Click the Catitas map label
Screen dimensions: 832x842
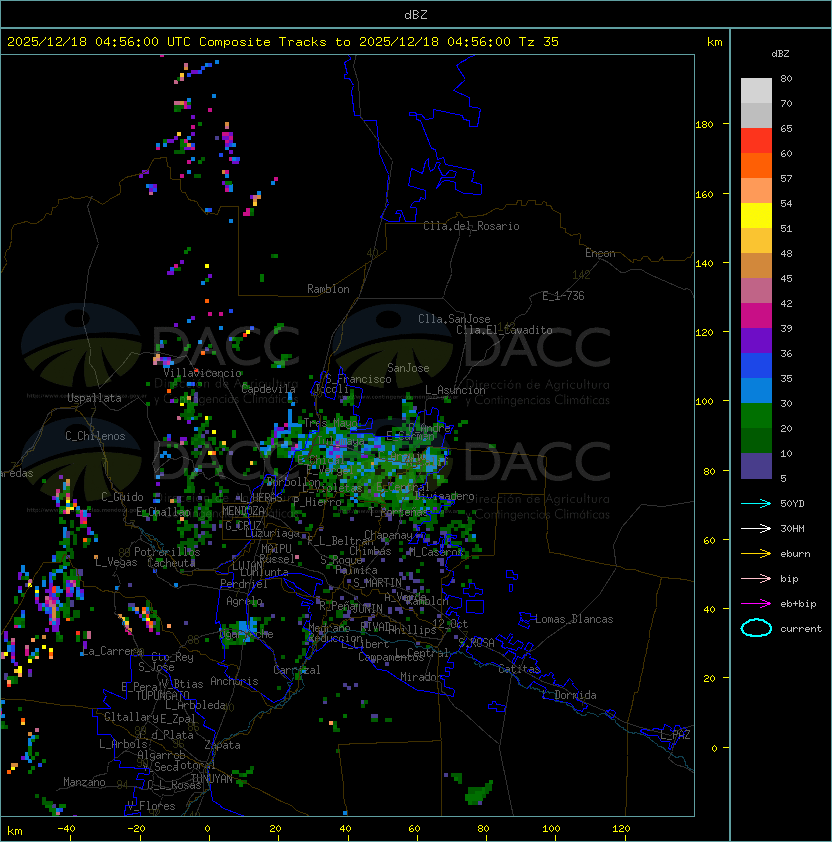pos(519,669)
